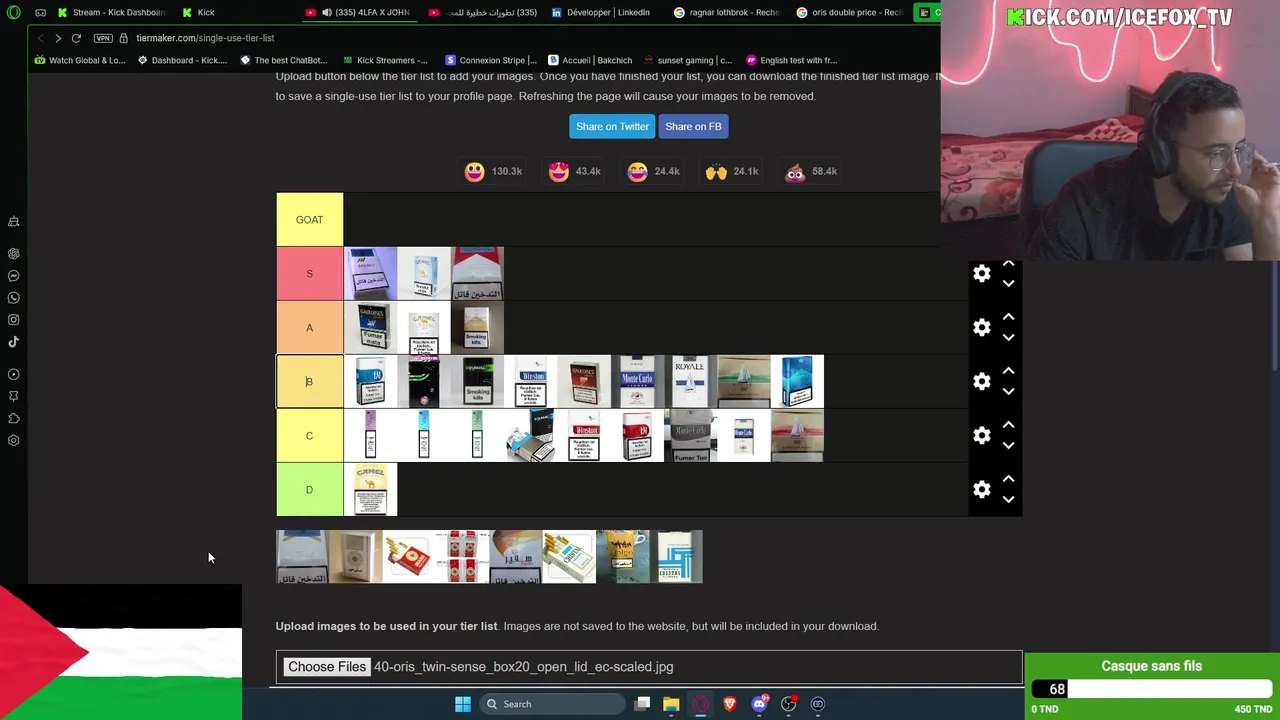Select red Marlboro pack in S tier
Image resolution: width=1280 pixels, height=720 pixels.
(x=477, y=274)
